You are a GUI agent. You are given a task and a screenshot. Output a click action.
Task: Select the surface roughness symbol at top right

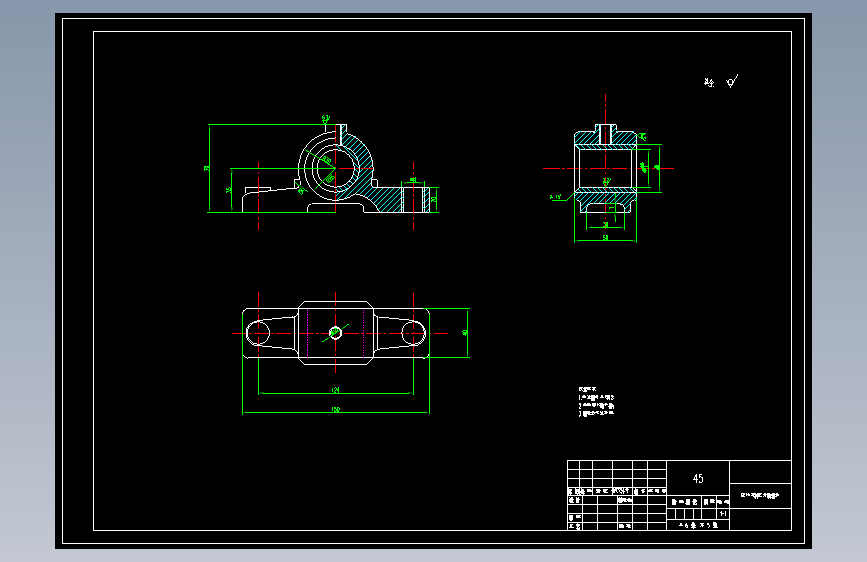732,82
